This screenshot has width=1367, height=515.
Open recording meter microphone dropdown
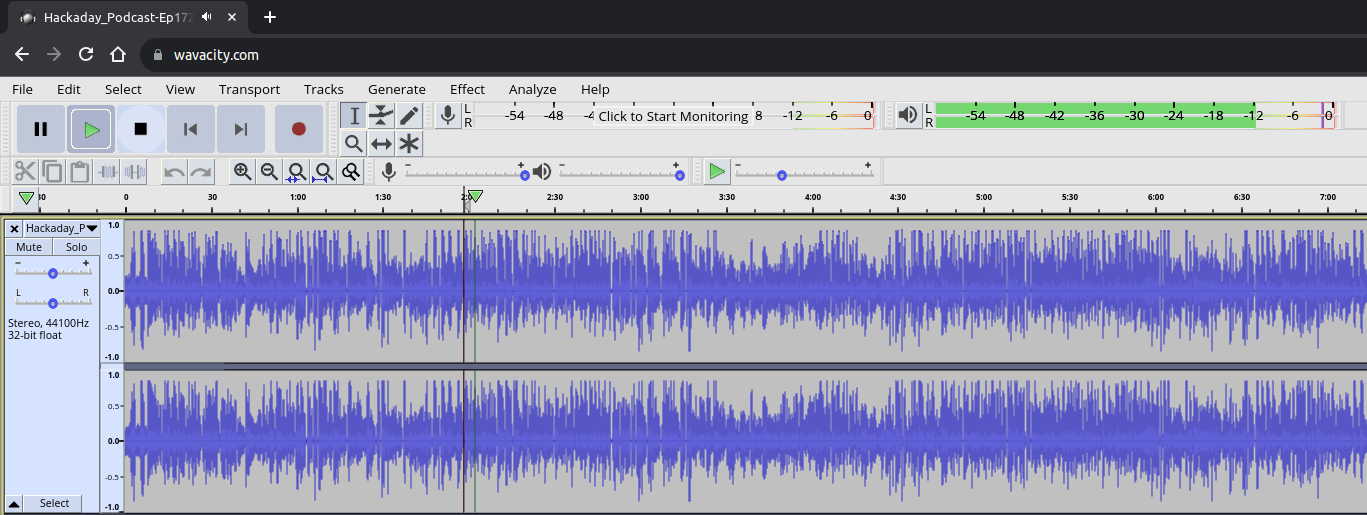coord(448,116)
